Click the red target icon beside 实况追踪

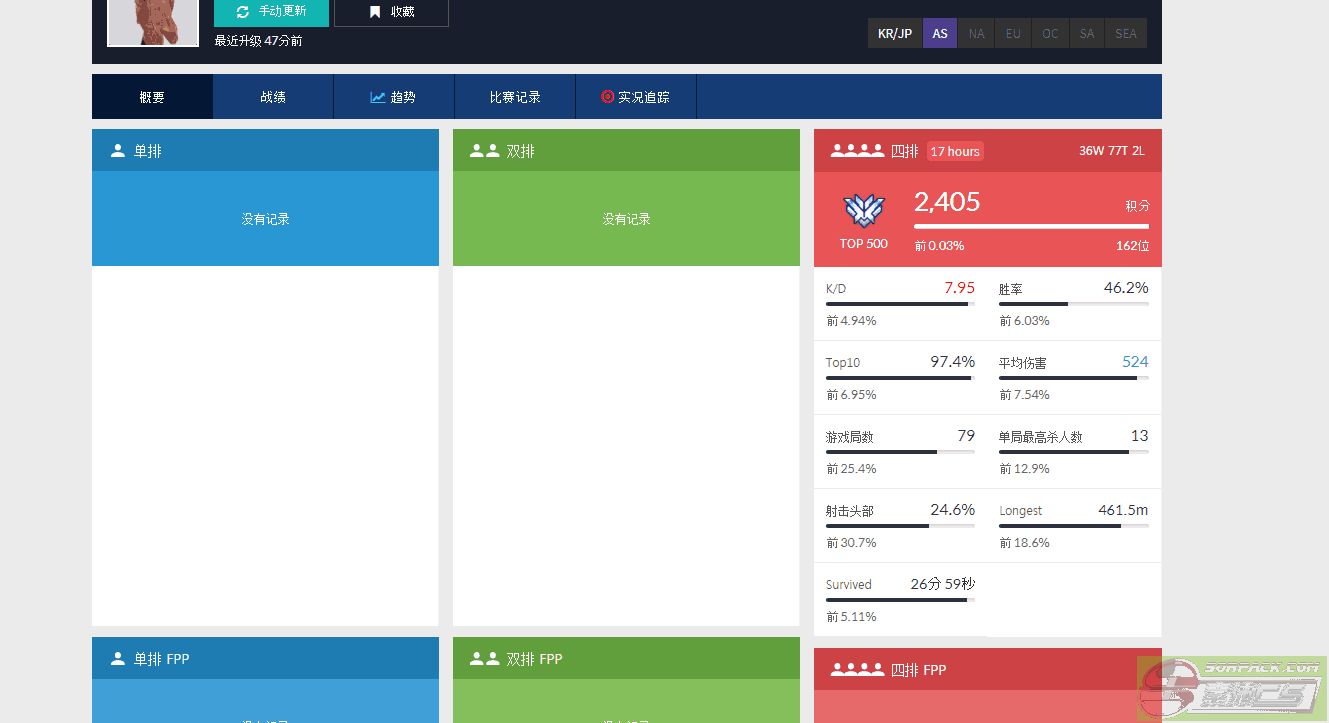tap(607, 97)
